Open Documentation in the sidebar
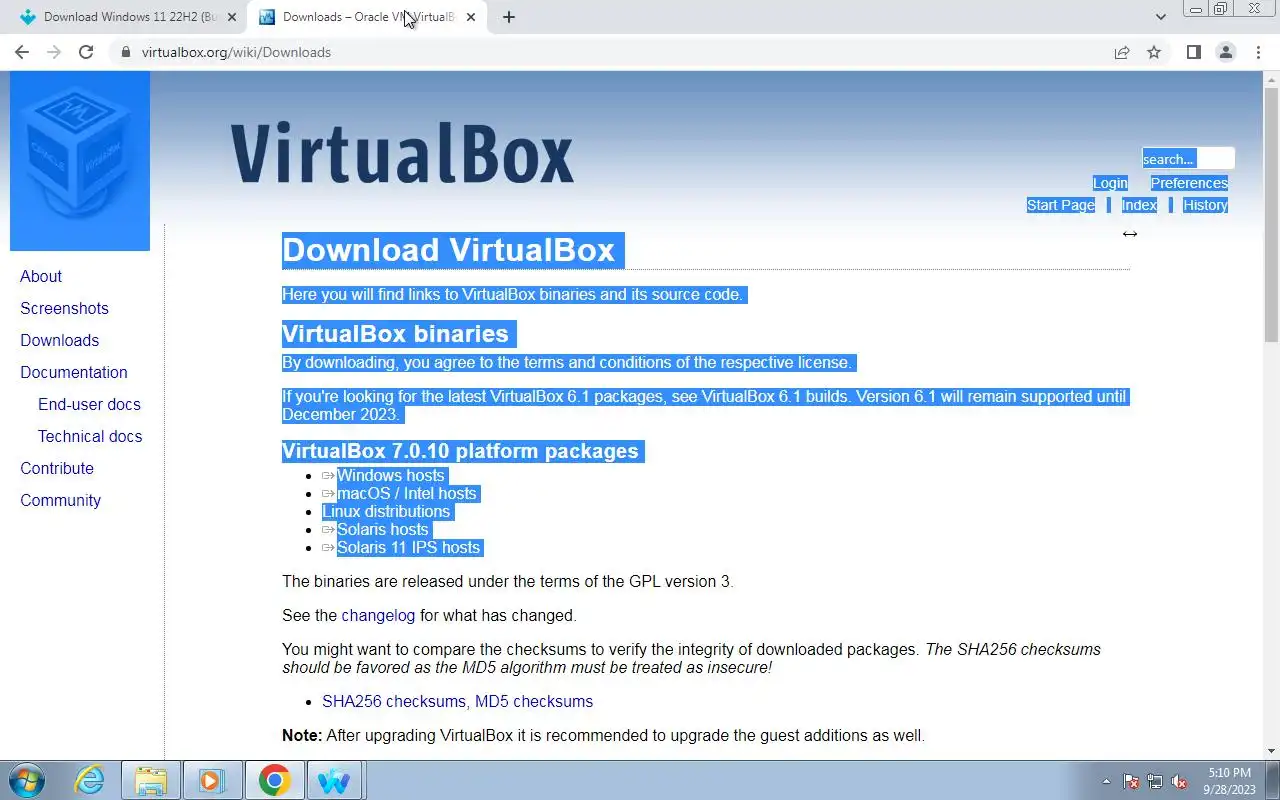Viewport: 1280px width, 800px height. tap(74, 372)
